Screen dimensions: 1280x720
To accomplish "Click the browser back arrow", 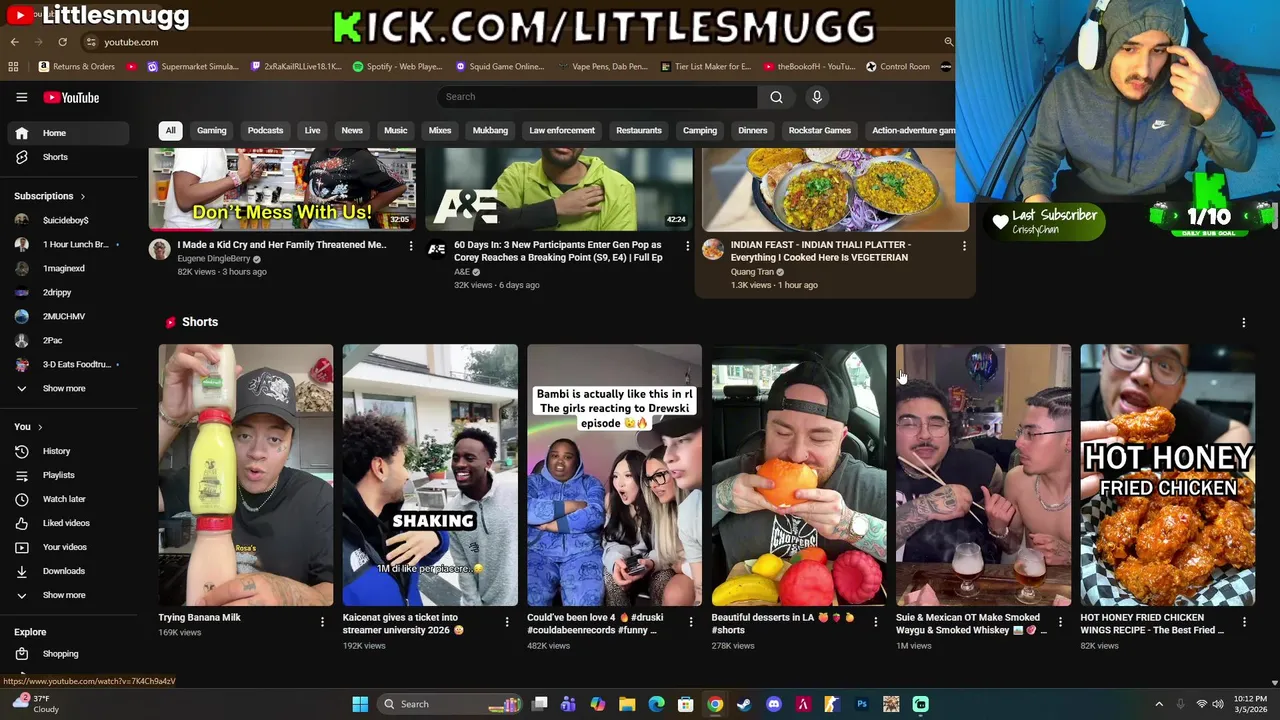I will [14, 42].
